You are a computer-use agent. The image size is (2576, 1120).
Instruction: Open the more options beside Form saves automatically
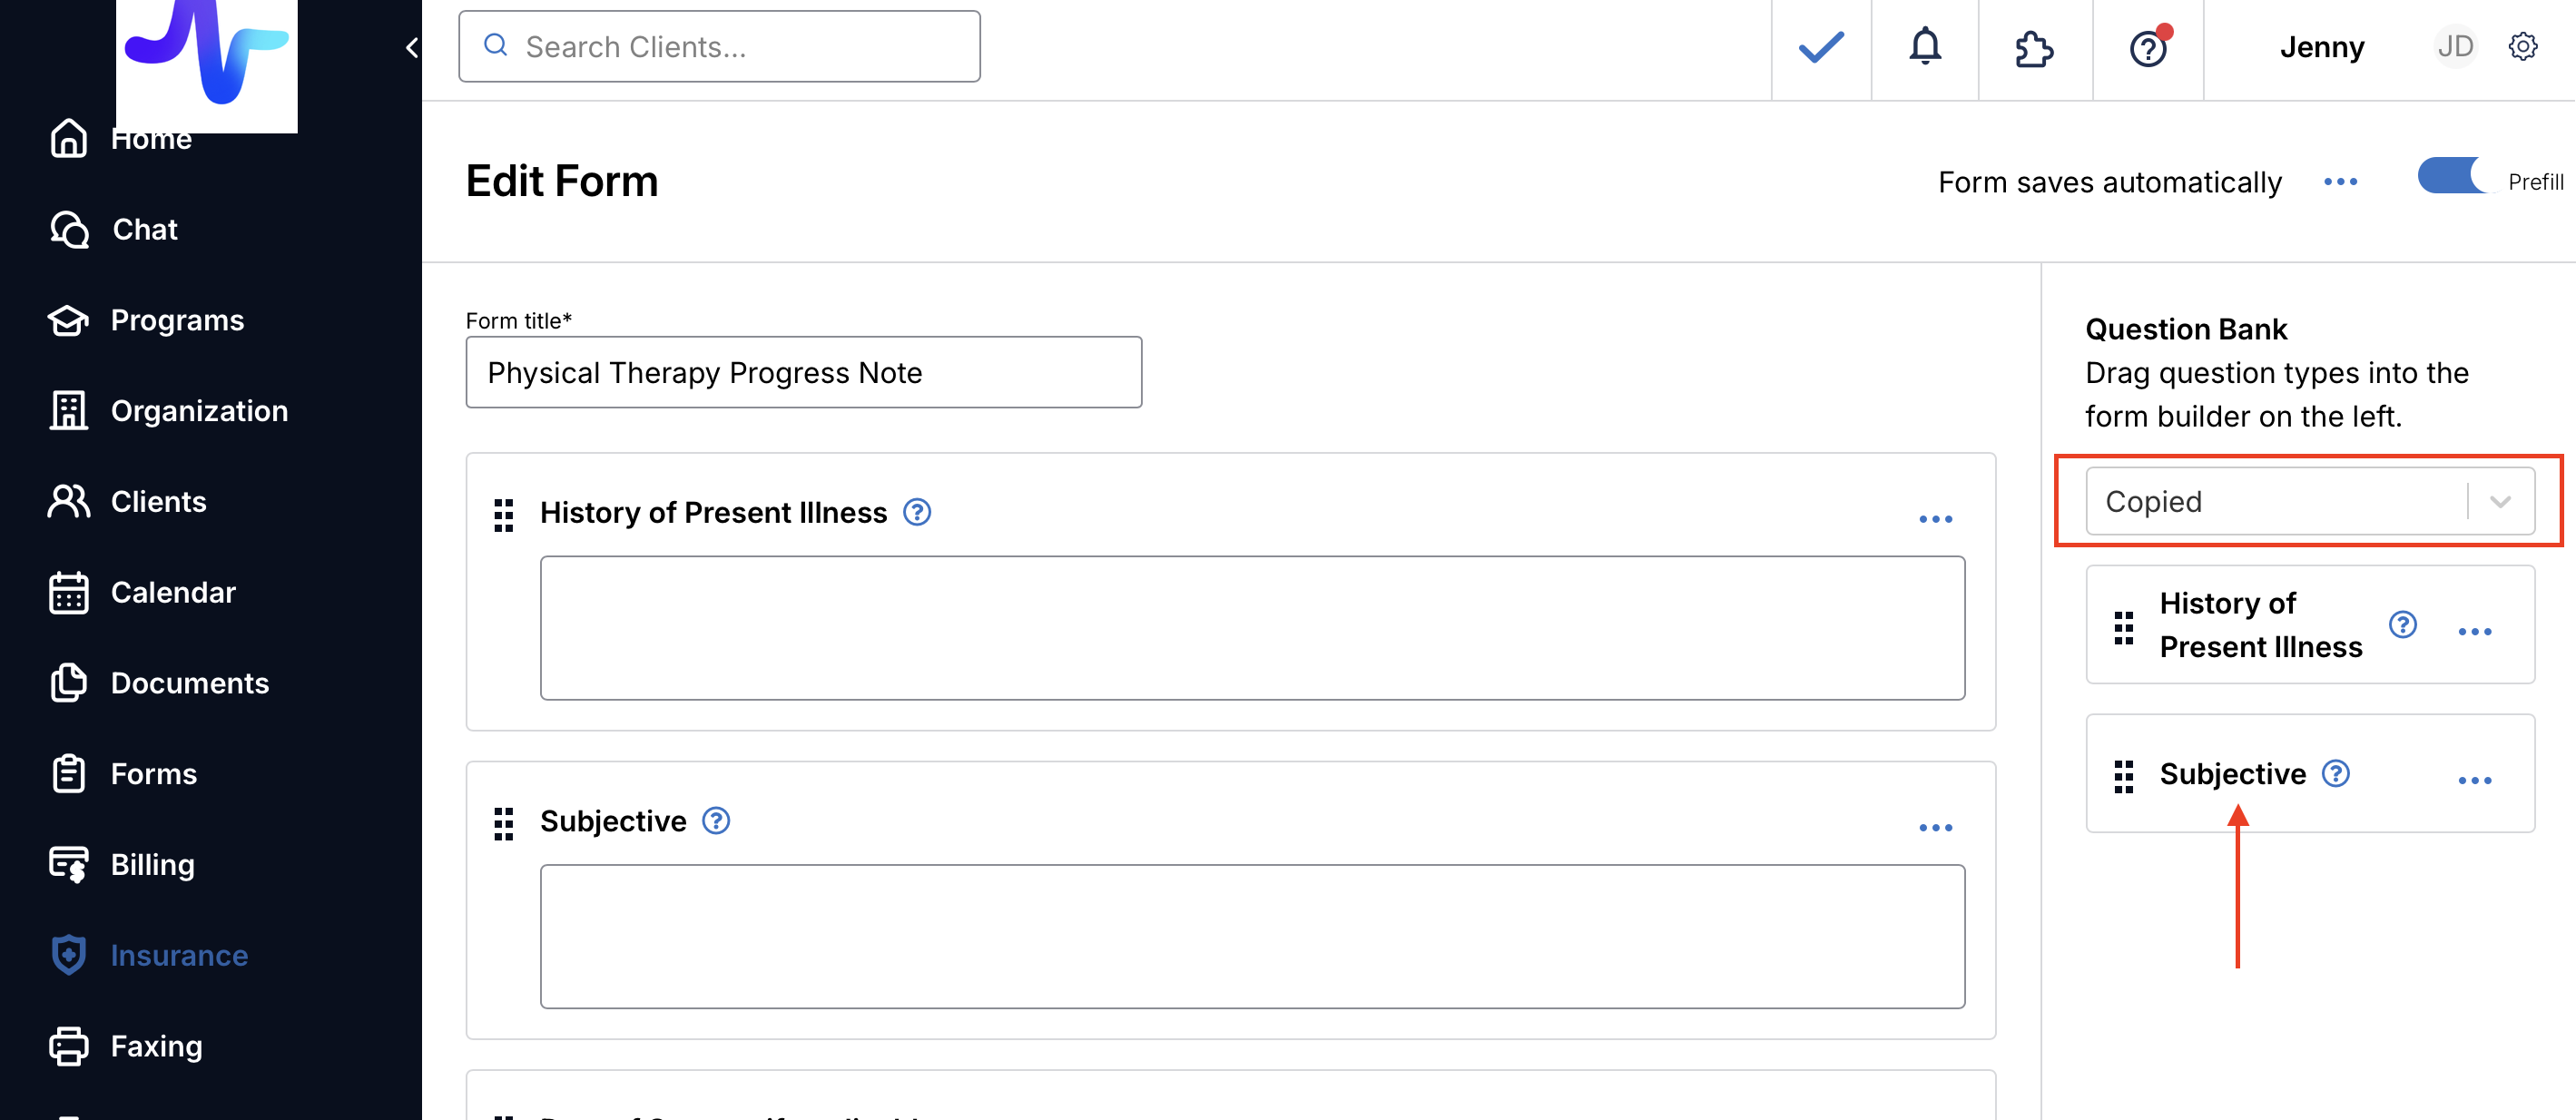[x=2340, y=182]
